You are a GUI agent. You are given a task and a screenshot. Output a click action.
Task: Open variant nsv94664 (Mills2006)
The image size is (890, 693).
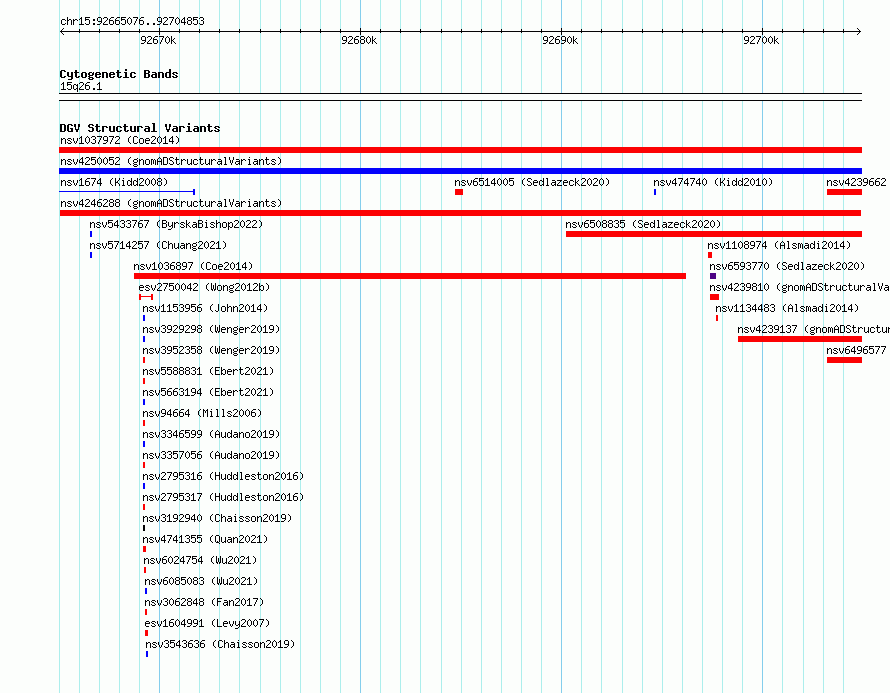coord(202,413)
